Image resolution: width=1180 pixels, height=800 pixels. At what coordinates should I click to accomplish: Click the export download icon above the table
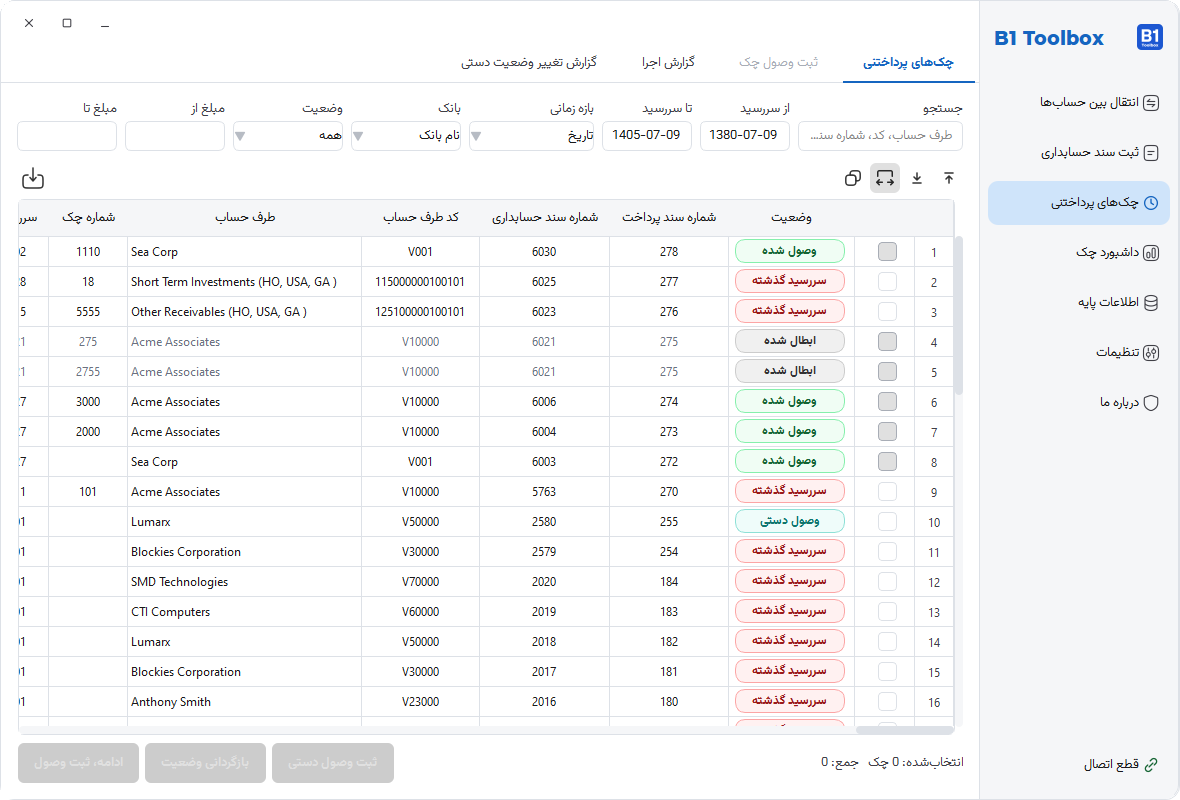(33, 178)
